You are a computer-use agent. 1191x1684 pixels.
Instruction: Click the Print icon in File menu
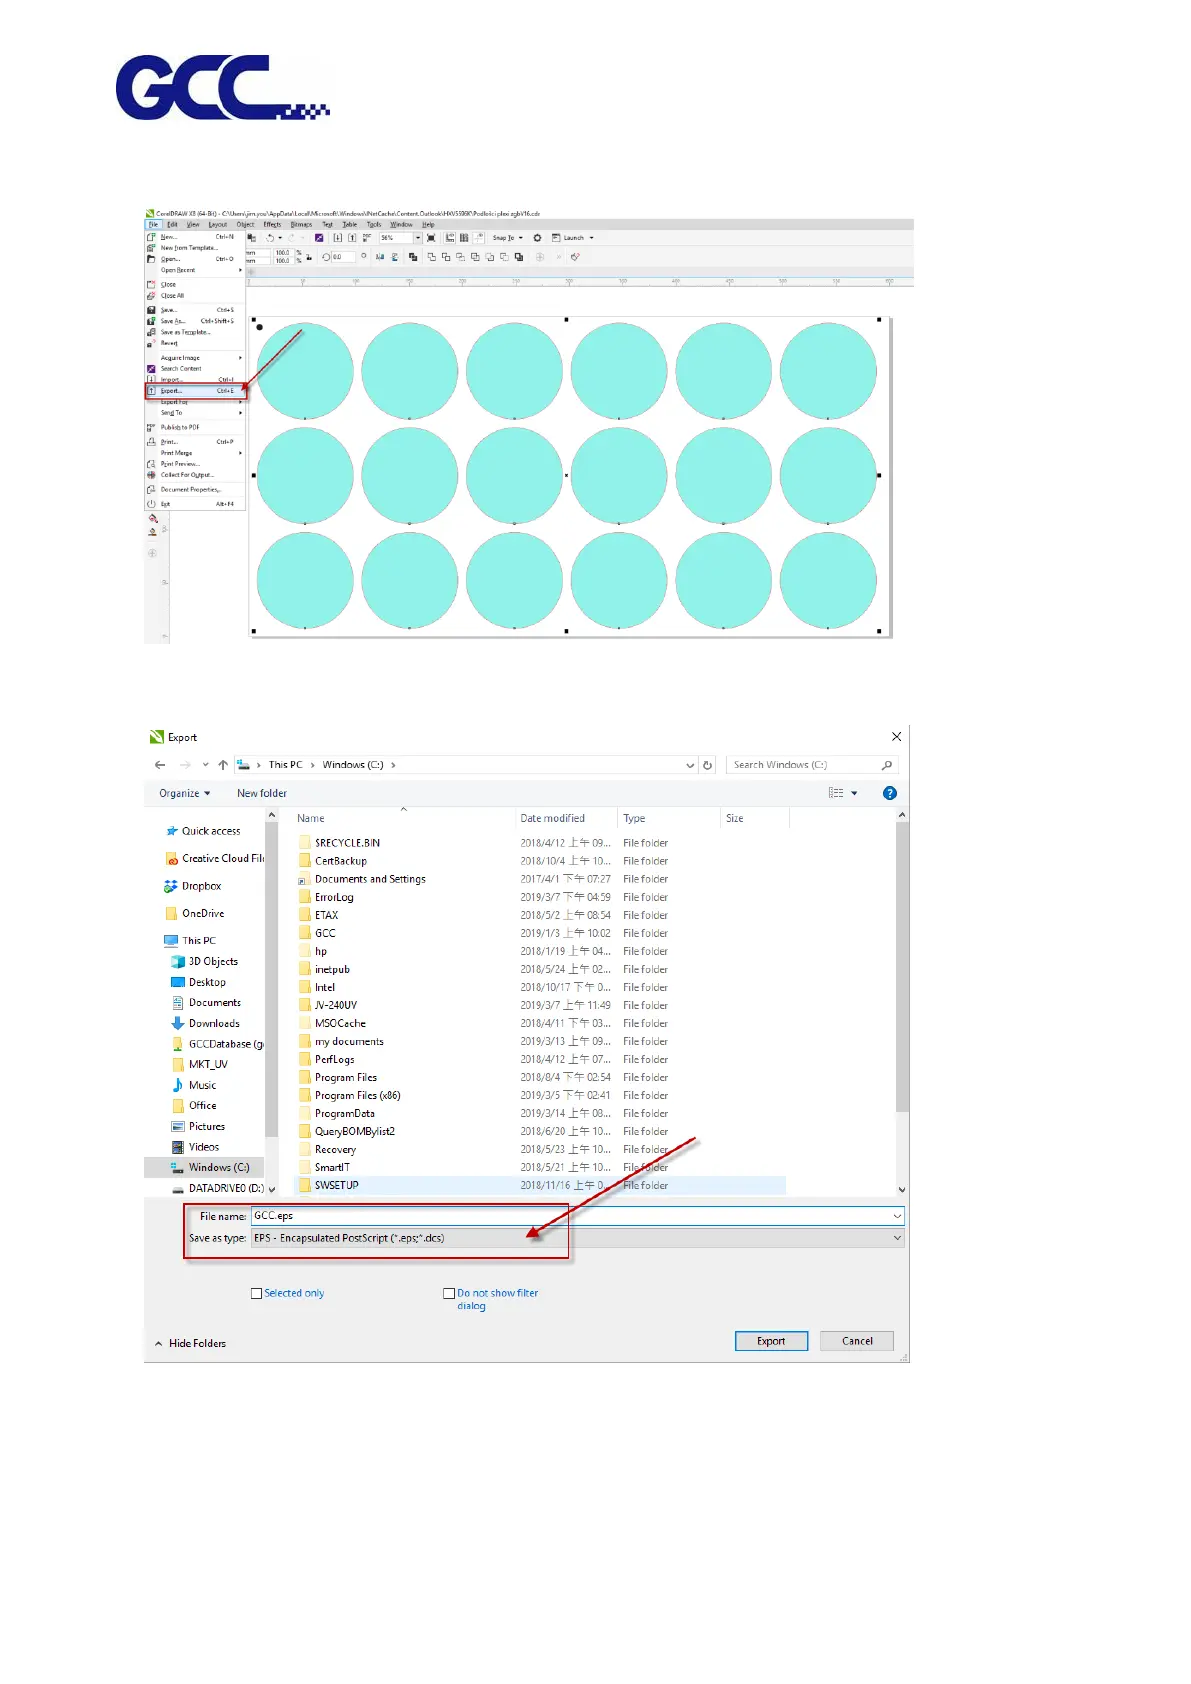(151, 441)
